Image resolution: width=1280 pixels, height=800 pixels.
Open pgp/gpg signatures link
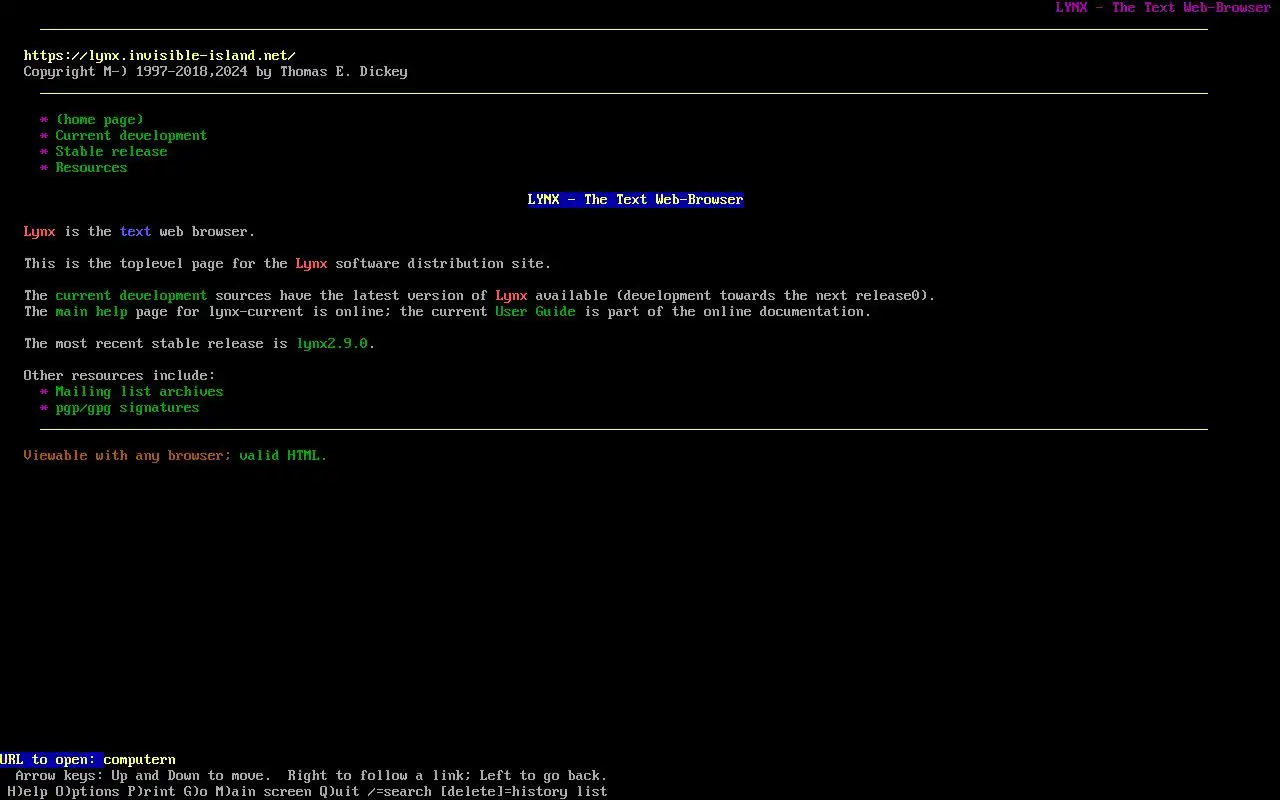pyautogui.click(x=128, y=408)
